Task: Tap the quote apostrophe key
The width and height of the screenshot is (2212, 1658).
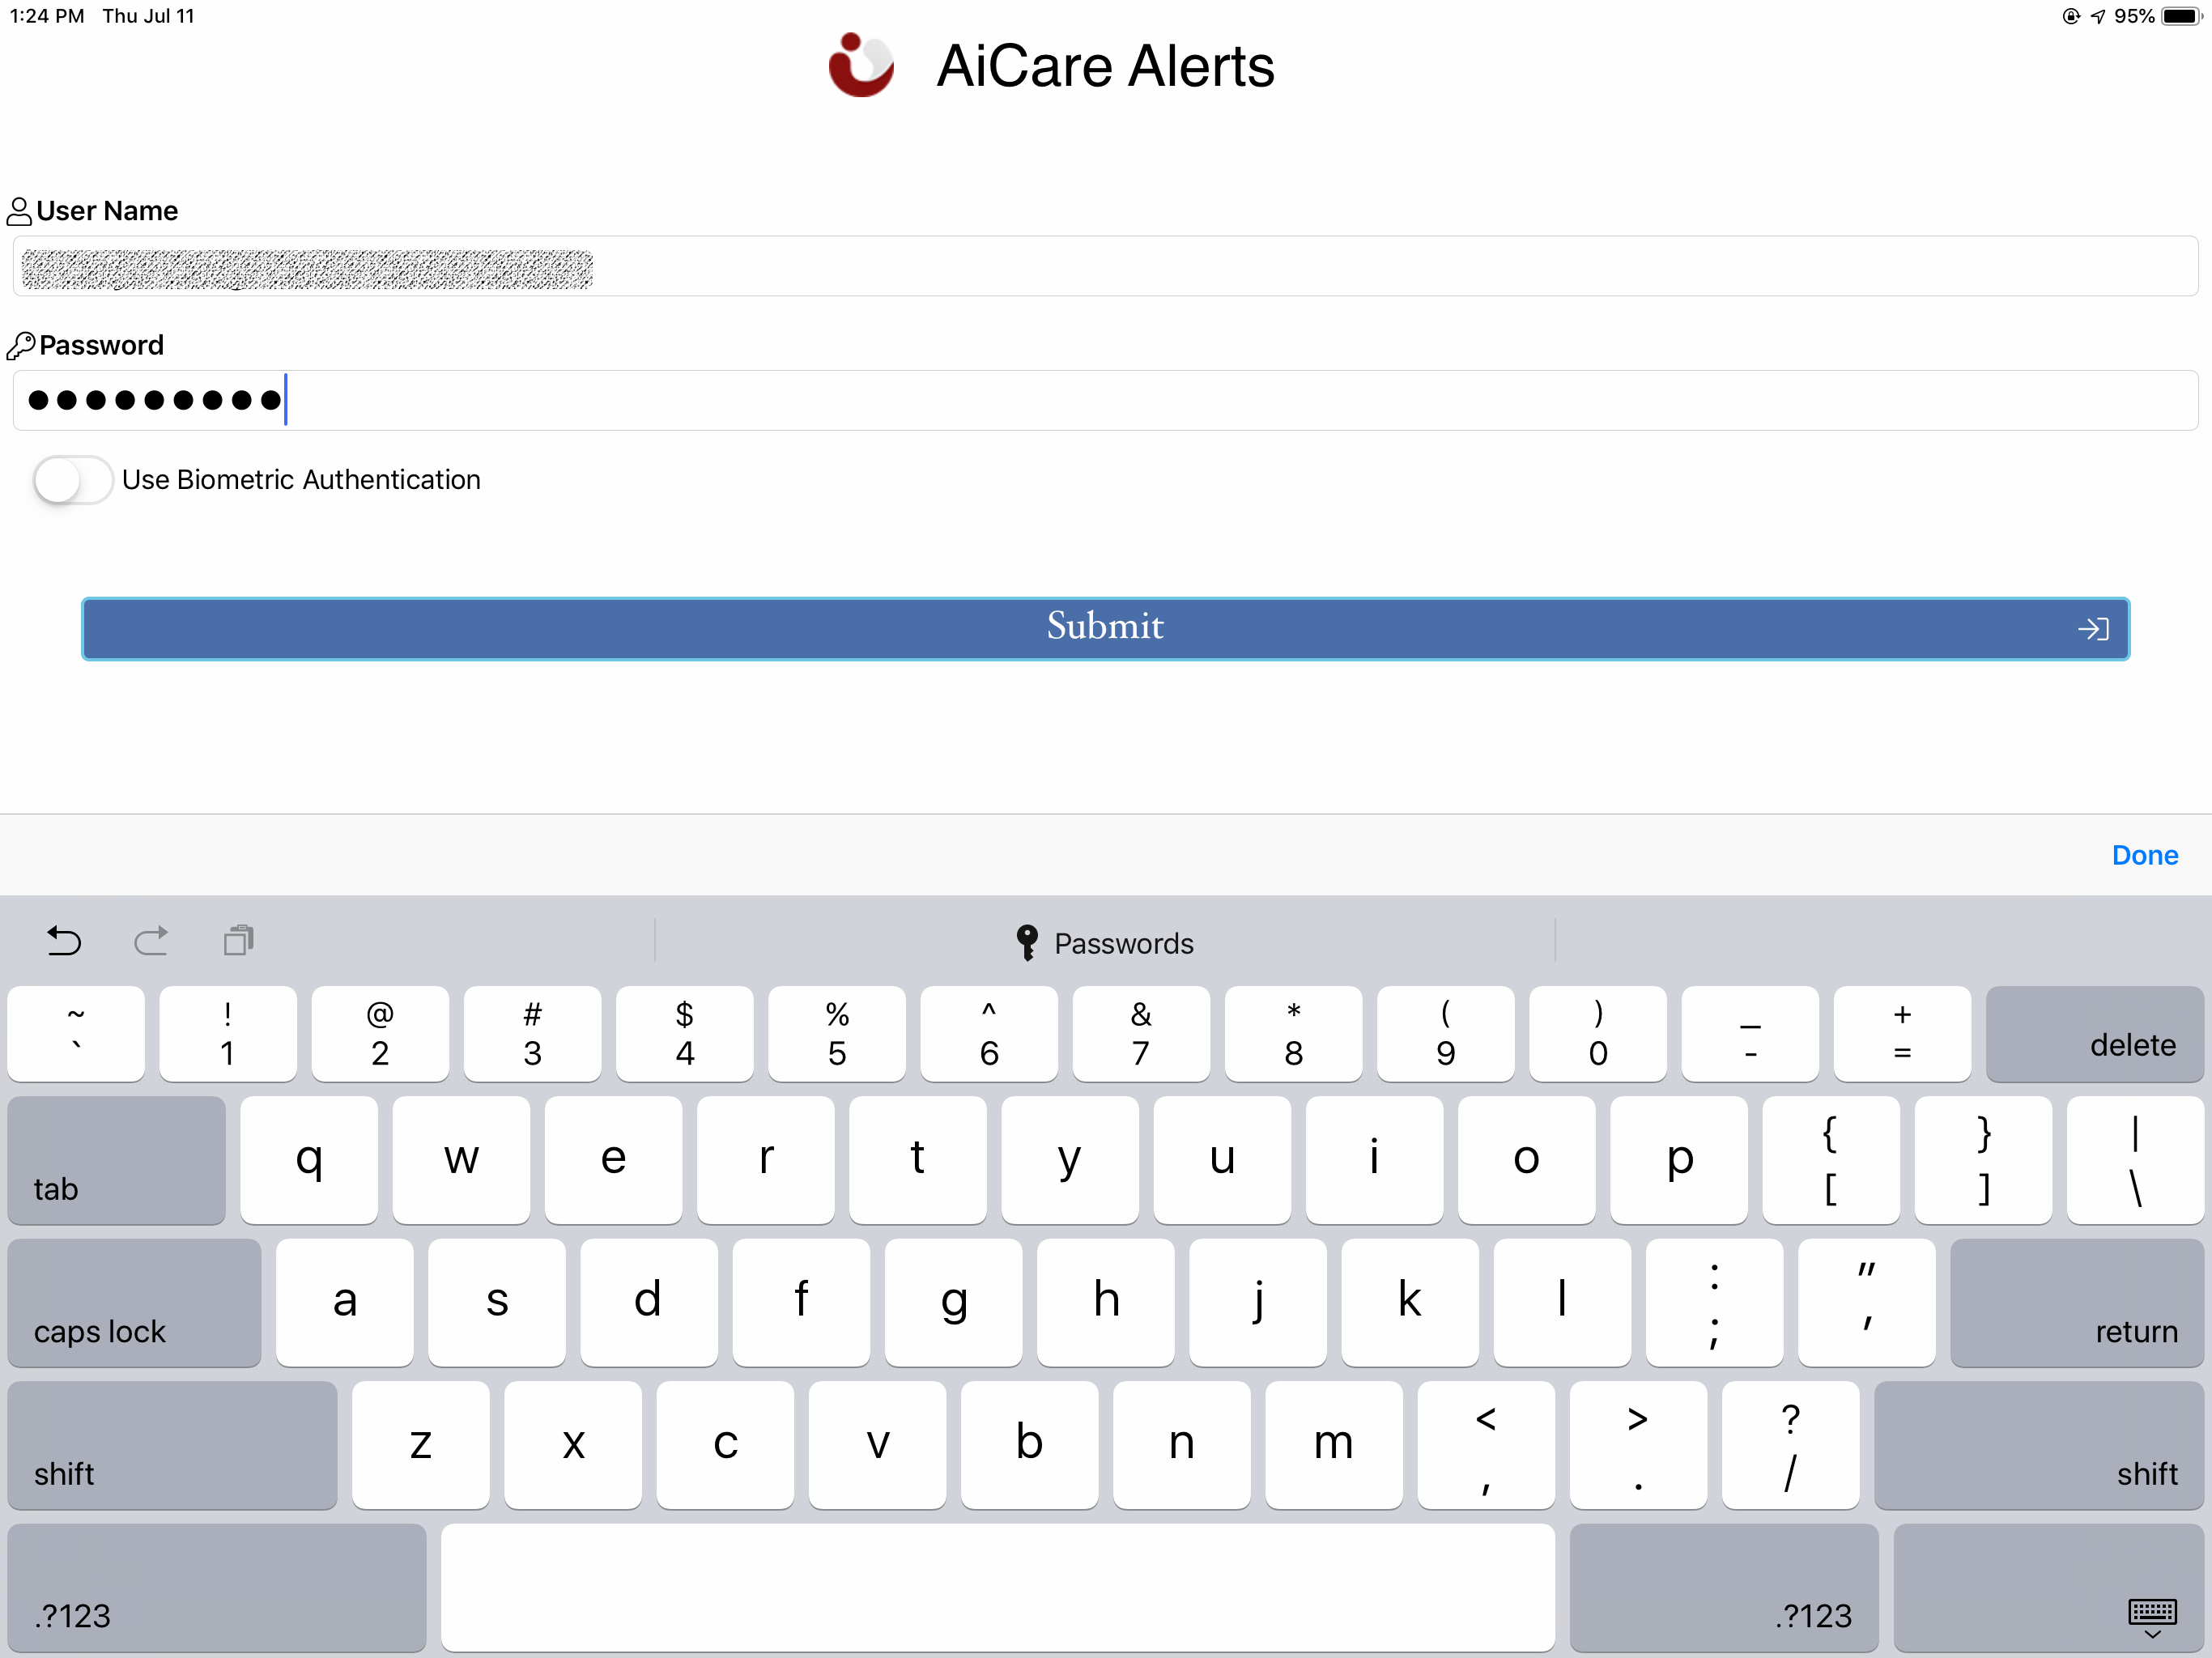Action: tap(1866, 1302)
